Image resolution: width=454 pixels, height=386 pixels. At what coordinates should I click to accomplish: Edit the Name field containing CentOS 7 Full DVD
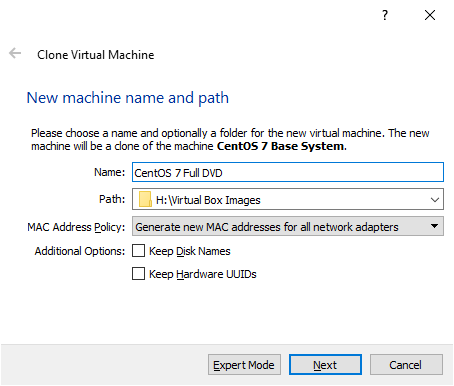(x=288, y=172)
